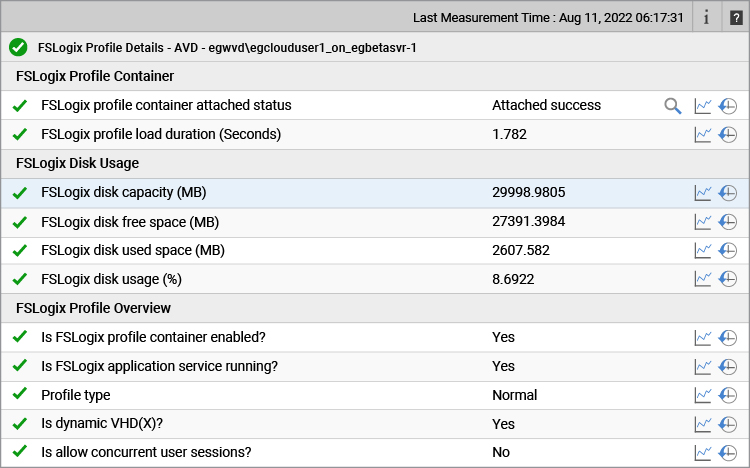The width and height of the screenshot is (750, 468).
Task: Open history for FSLogix disk capacity
Action: coord(728,193)
